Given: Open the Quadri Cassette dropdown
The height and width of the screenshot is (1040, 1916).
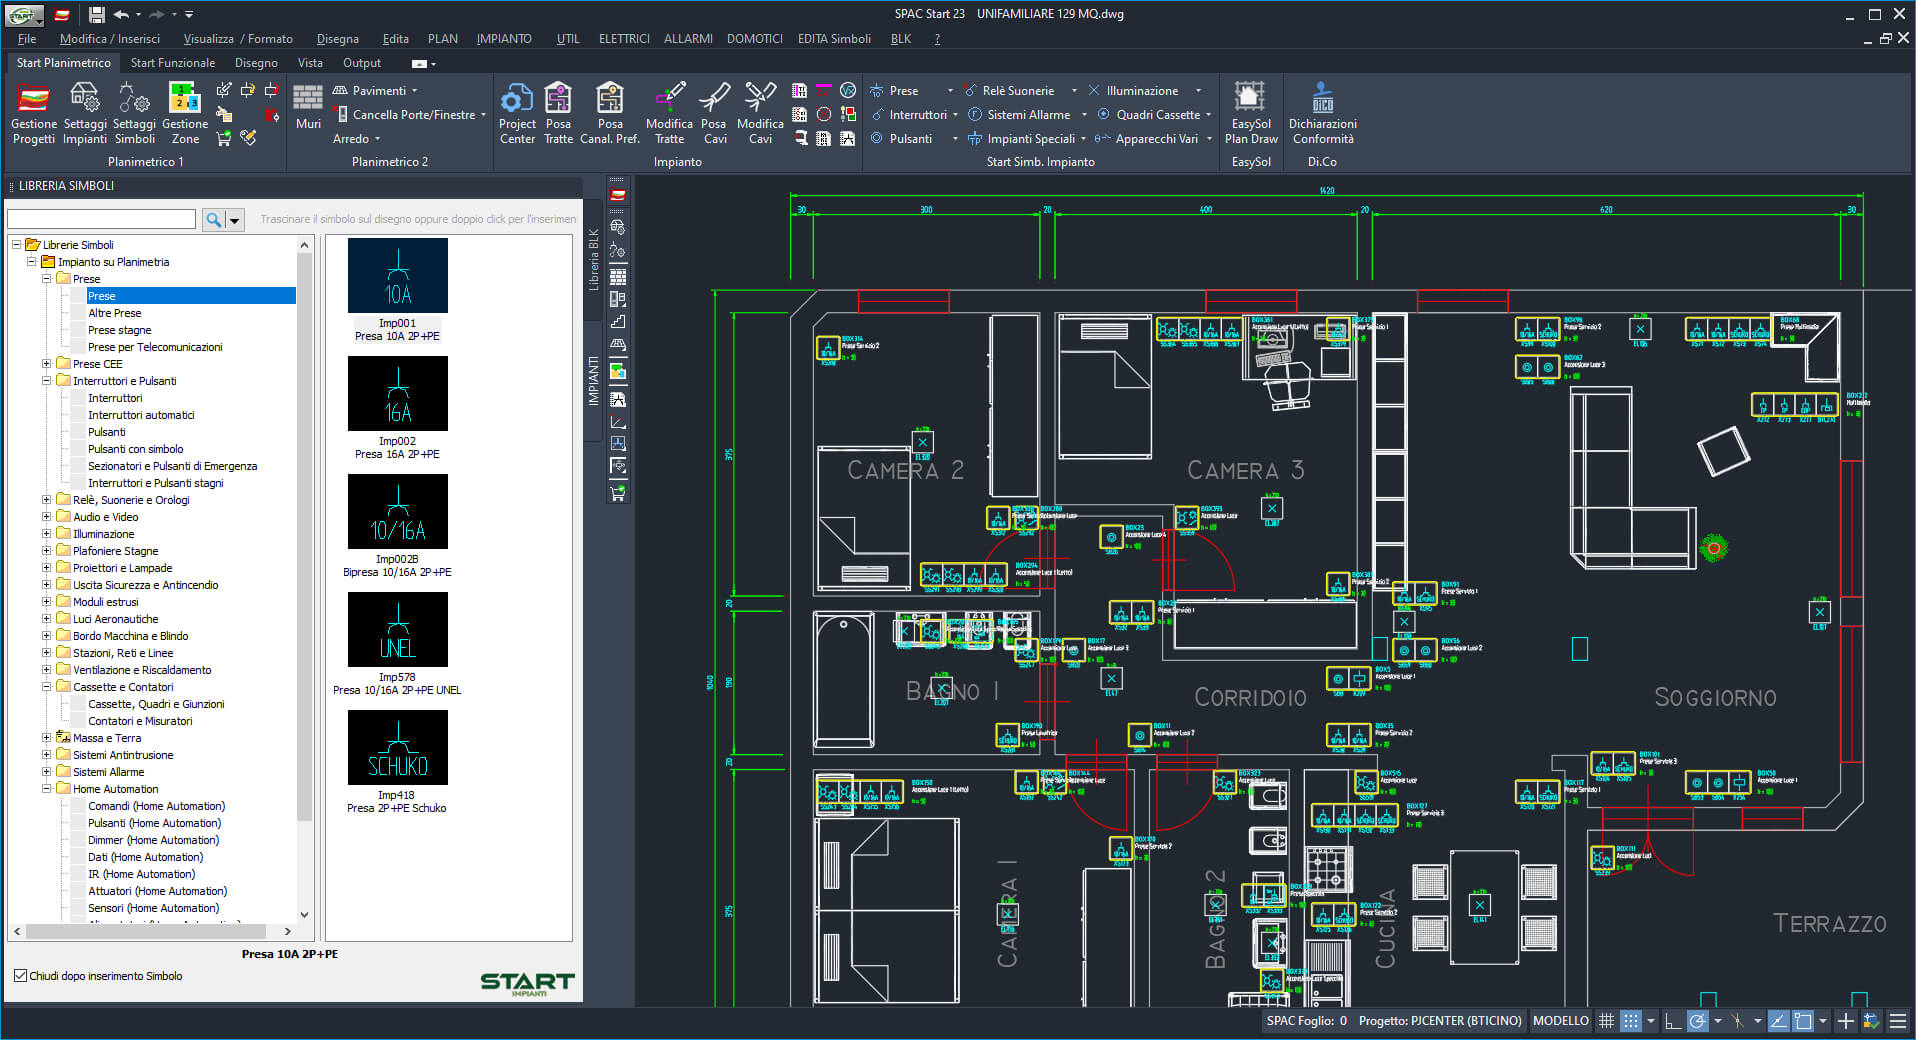Looking at the screenshot, I should click(1208, 115).
